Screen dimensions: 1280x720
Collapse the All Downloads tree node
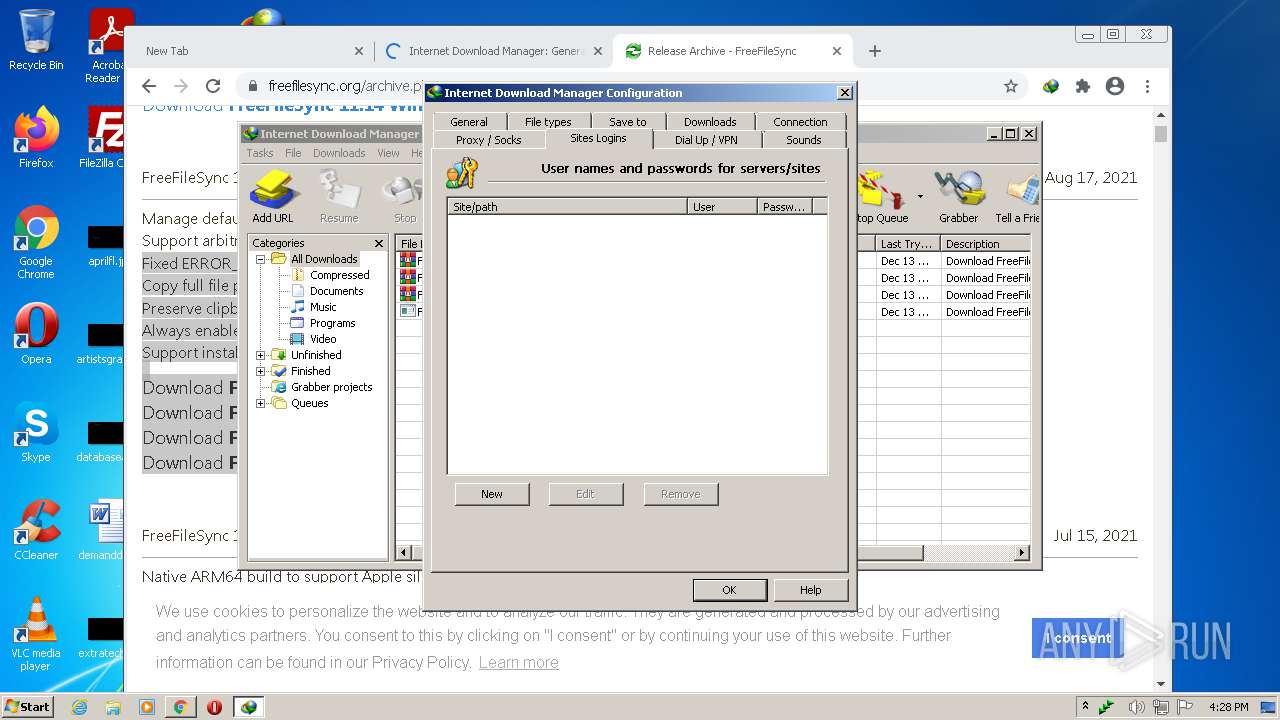click(261, 259)
